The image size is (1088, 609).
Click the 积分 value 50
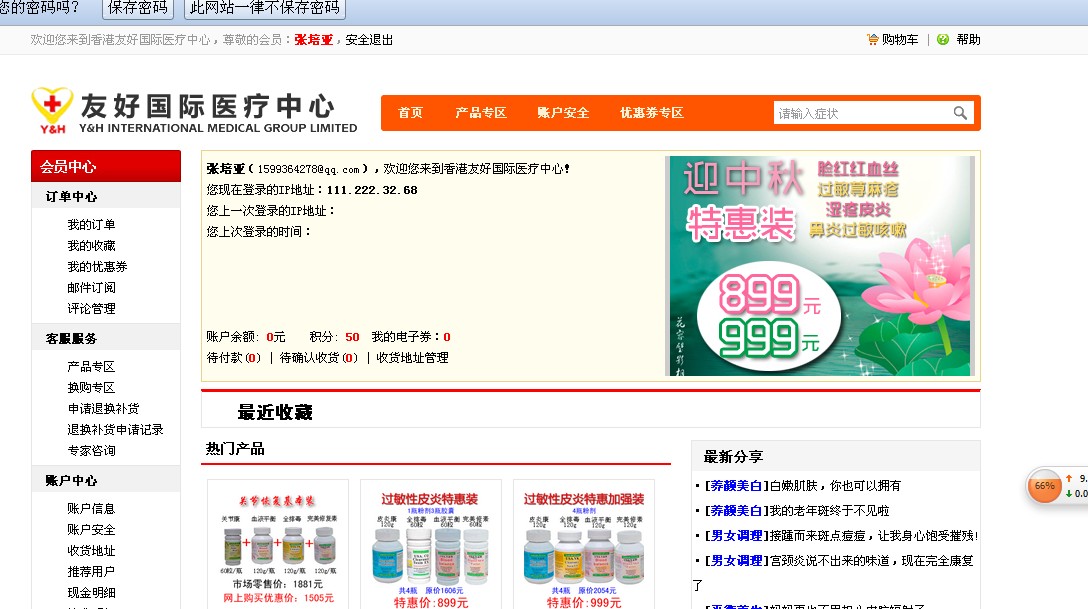point(352,336)
